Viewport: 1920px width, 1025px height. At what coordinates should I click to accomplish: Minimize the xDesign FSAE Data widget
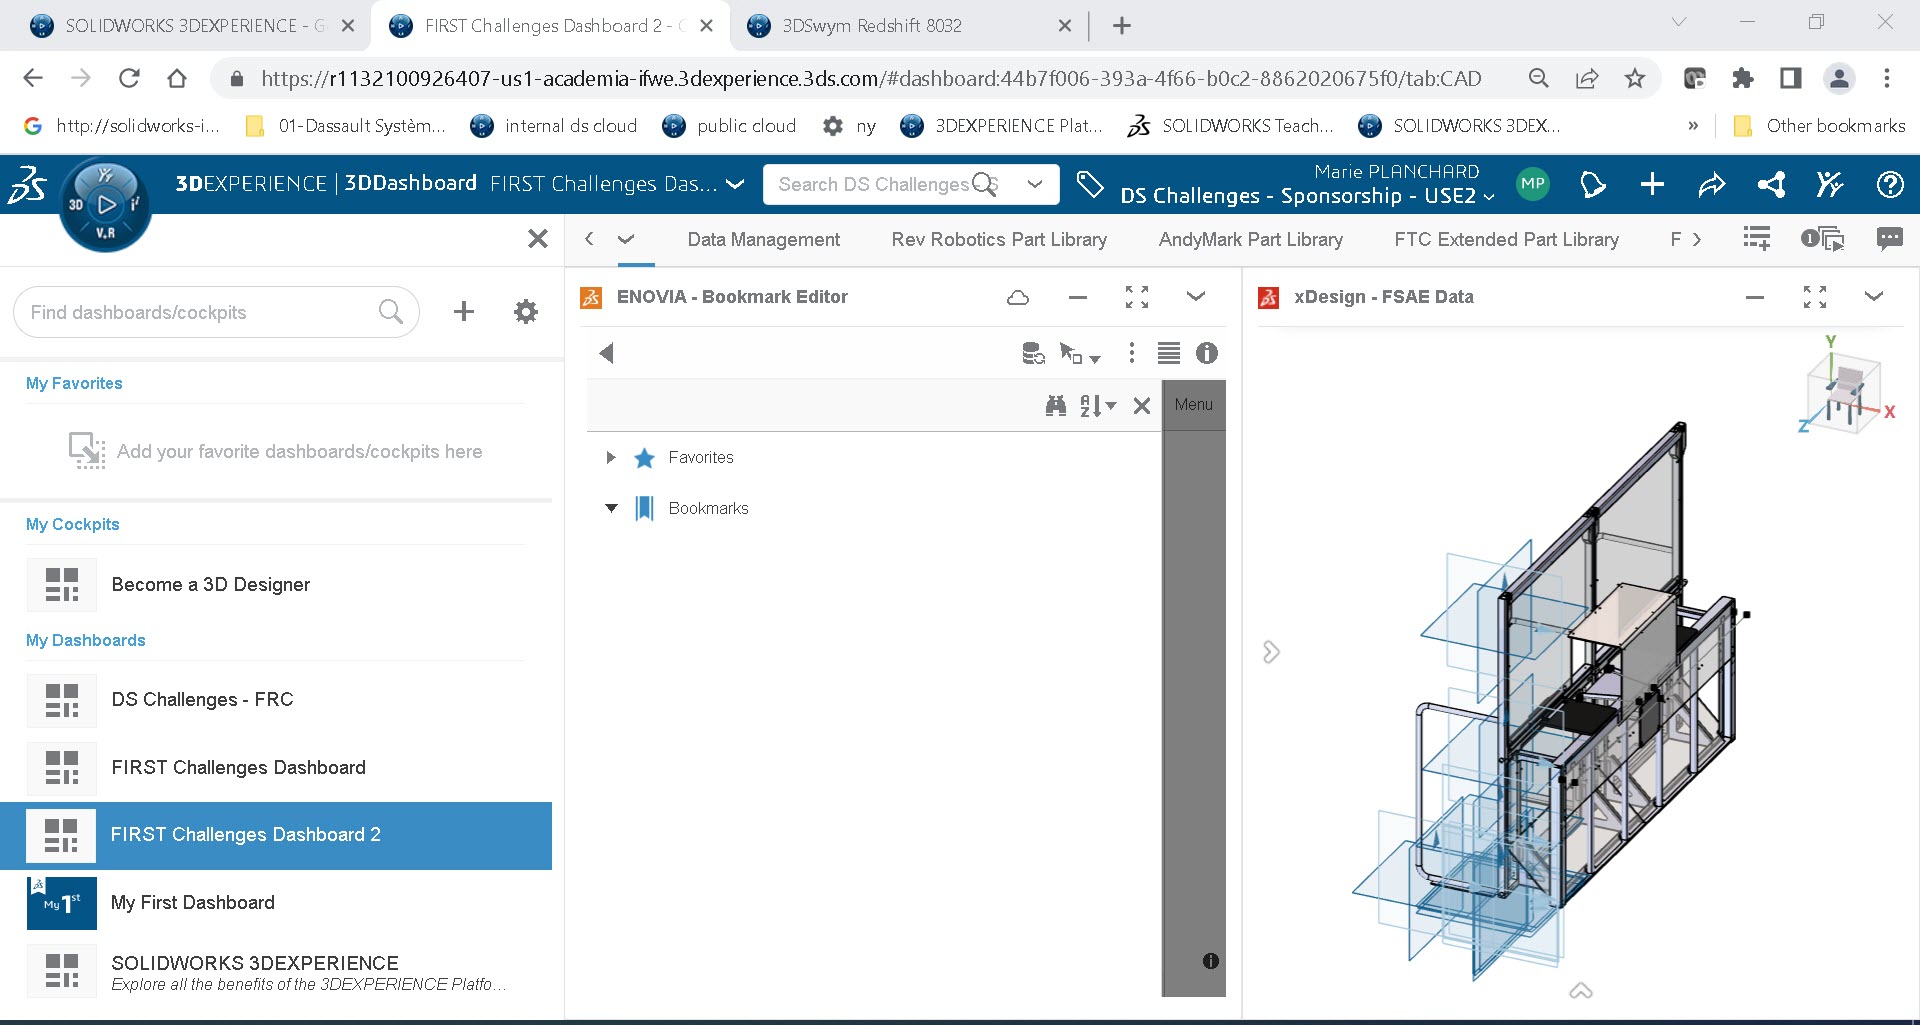click(1755, 297)
